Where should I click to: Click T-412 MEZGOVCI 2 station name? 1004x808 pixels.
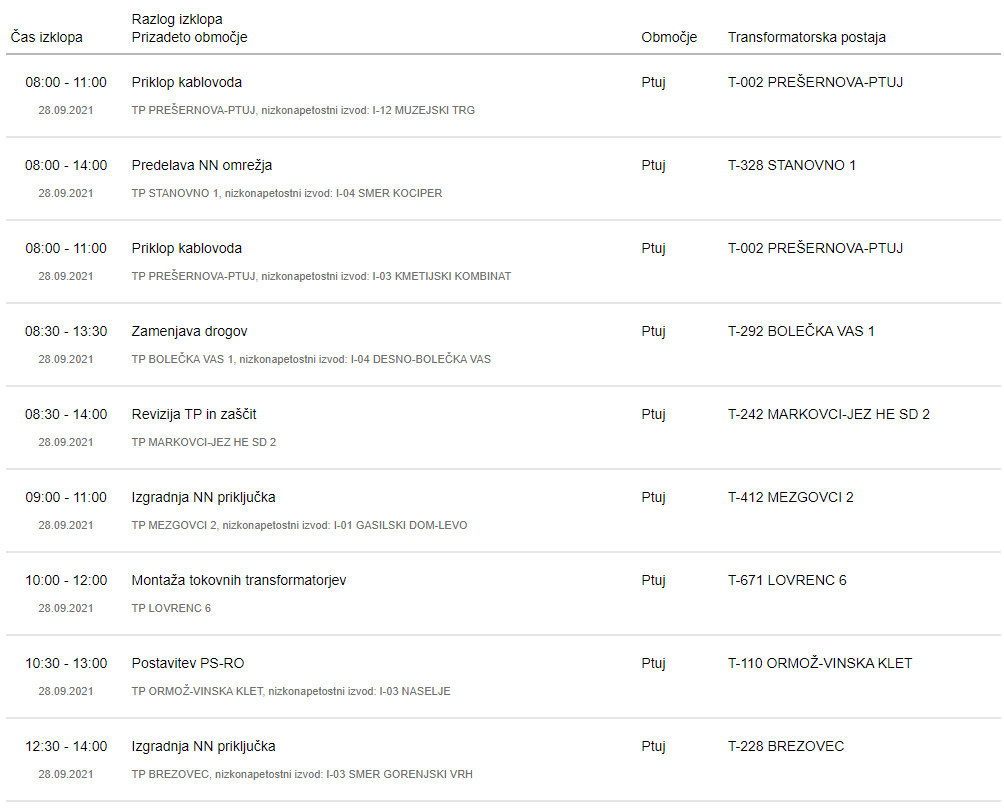point(791,497)
